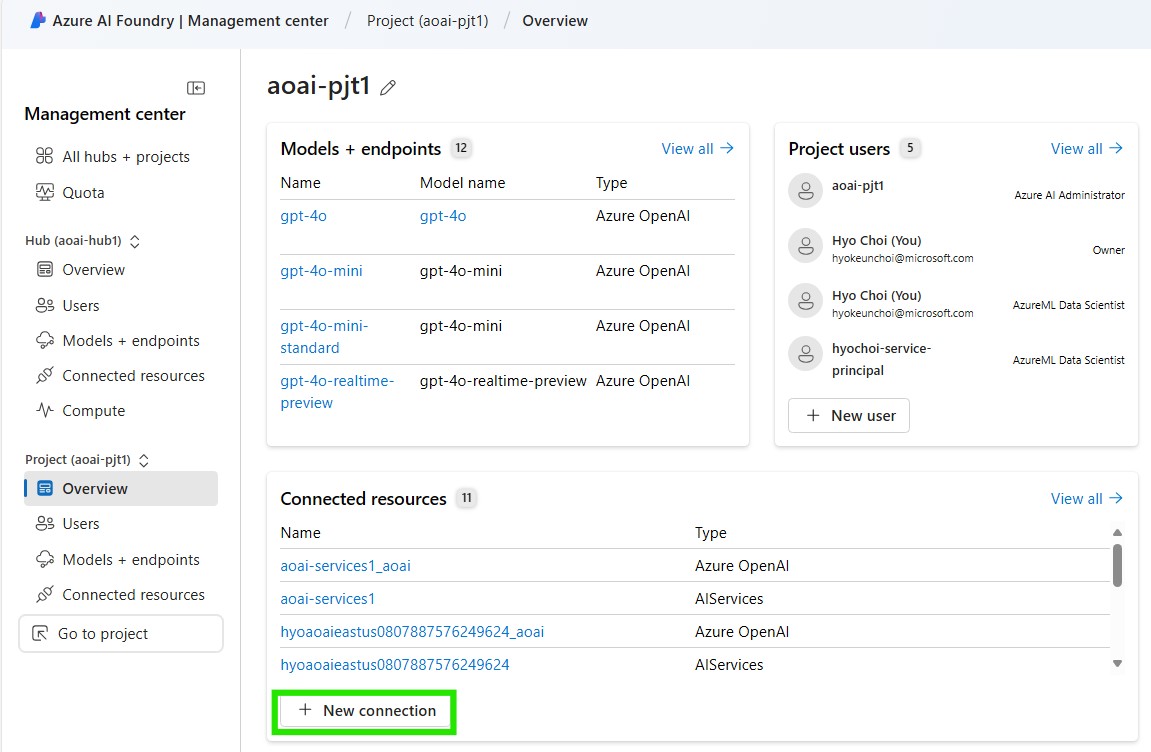Collapse the sidebar using the panel toggle icon
Image resolution: width=1151 pixels, height=752 pixels.
[196, 88]
